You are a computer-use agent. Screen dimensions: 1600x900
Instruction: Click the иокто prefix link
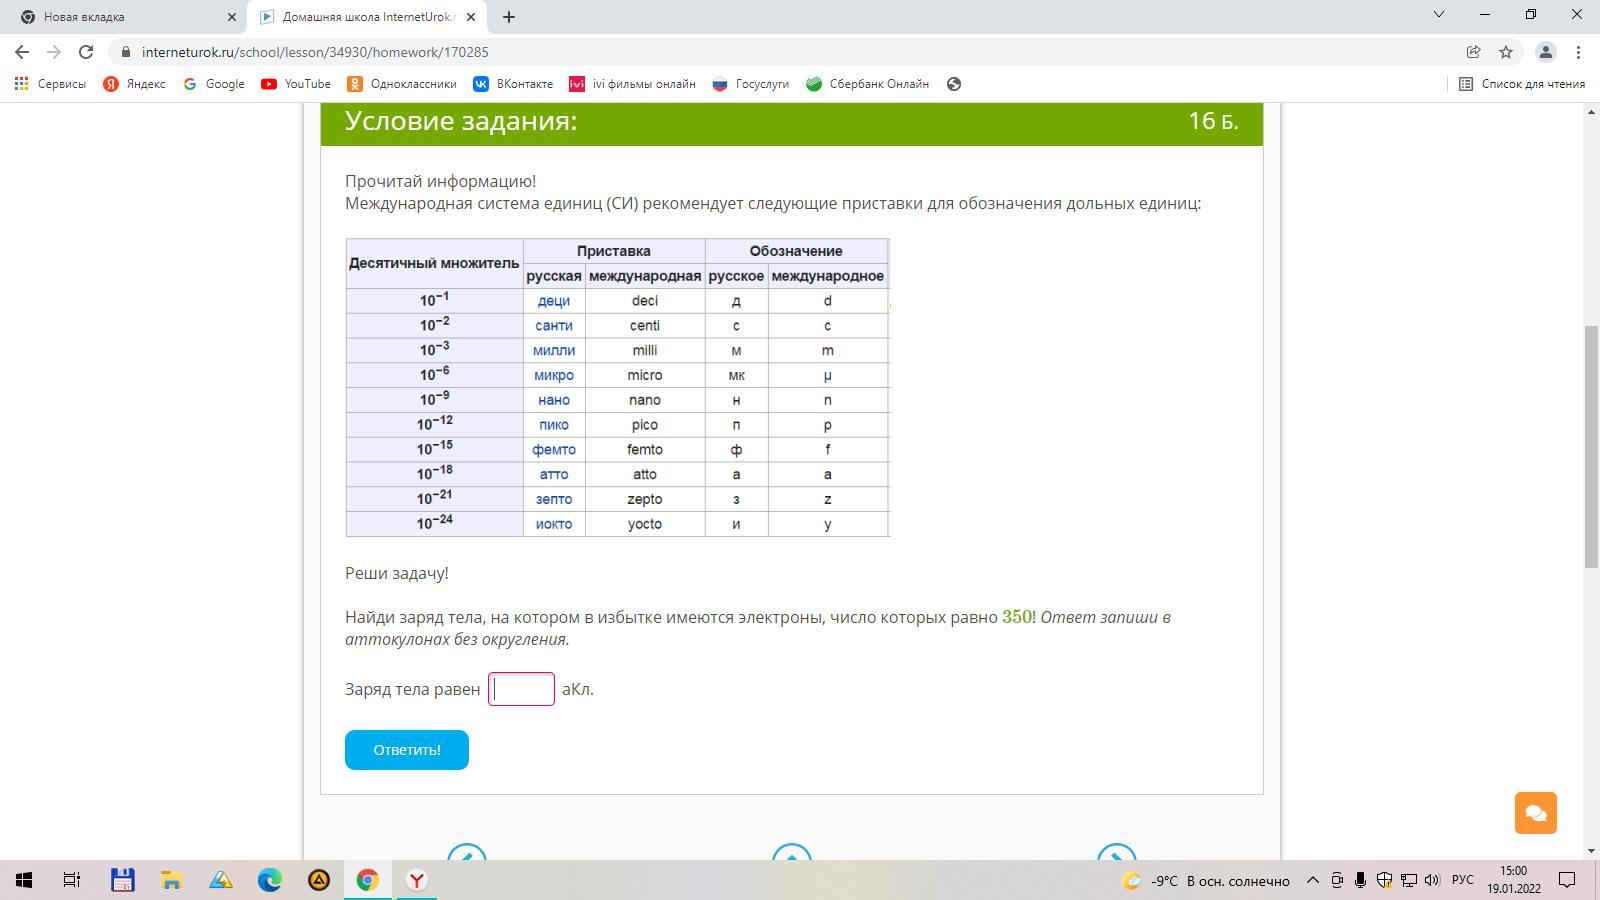click(x=553, y=524)
